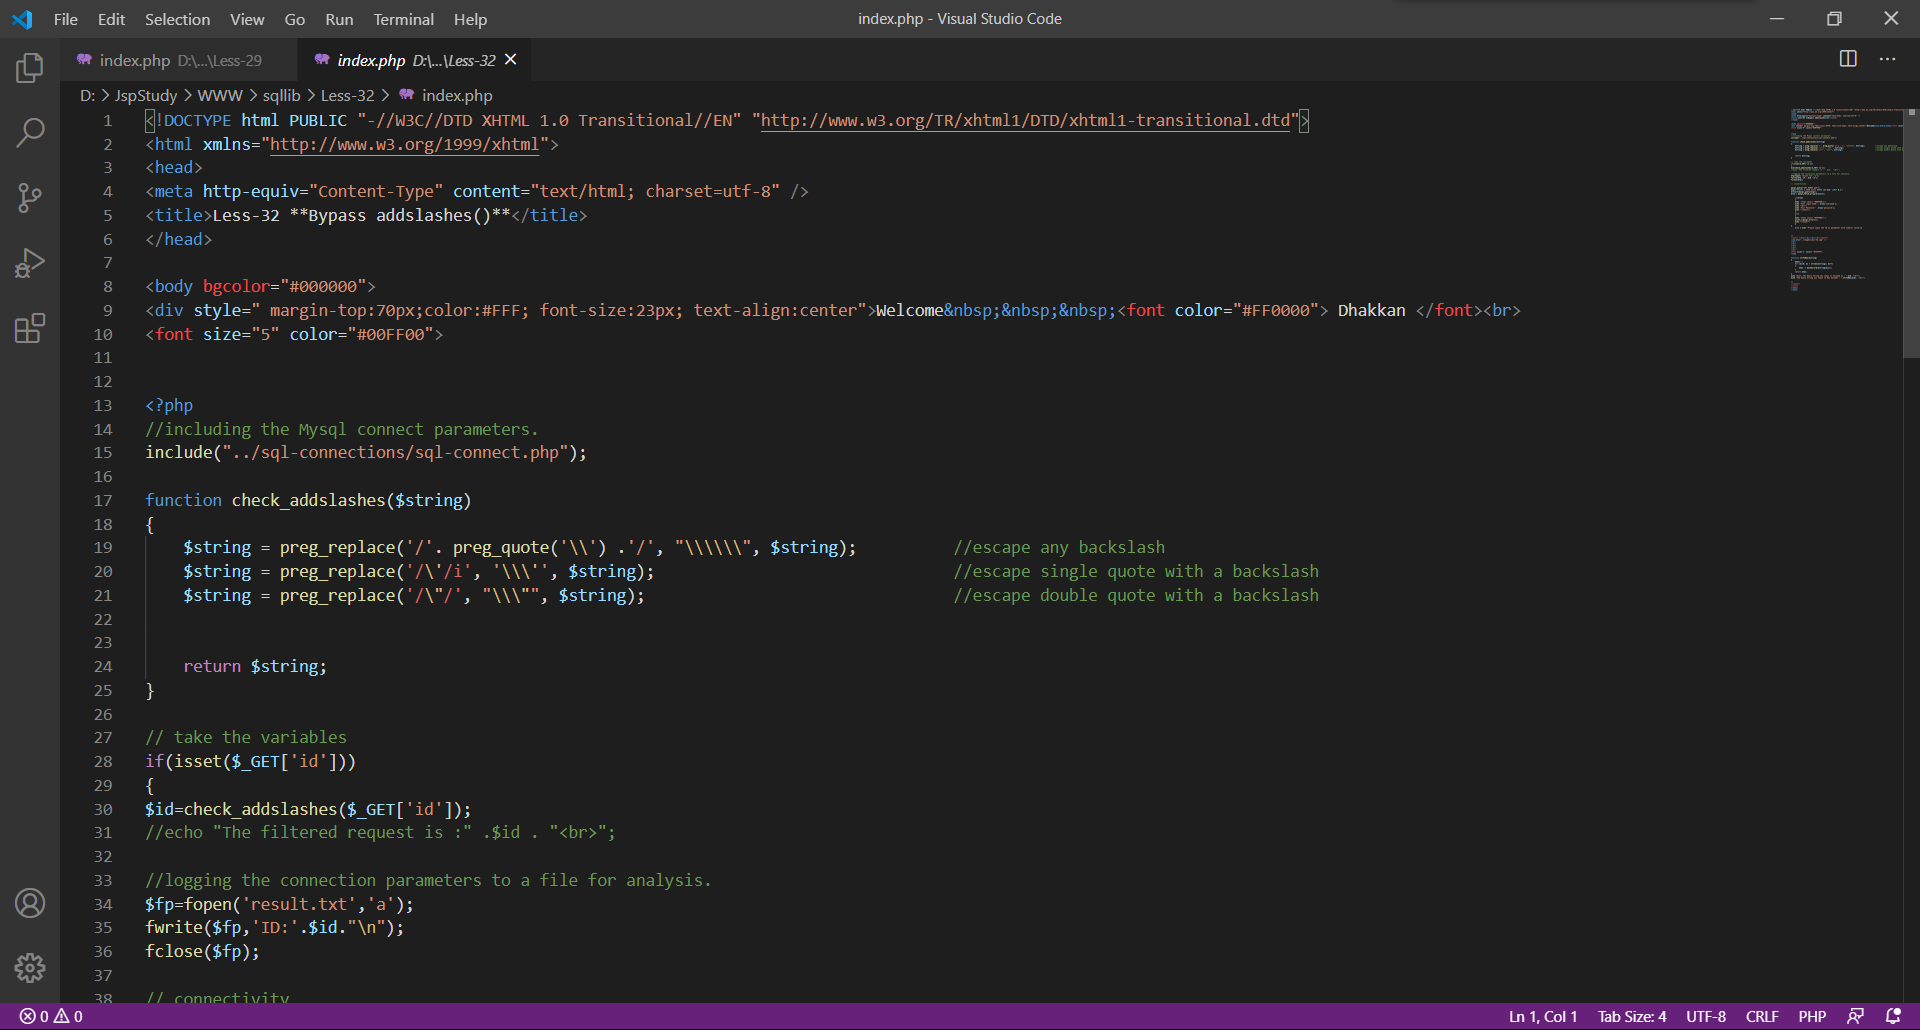Click the split editor right icon
The width and height of the screenshot is (1920, 1030).
point(1848,59)
